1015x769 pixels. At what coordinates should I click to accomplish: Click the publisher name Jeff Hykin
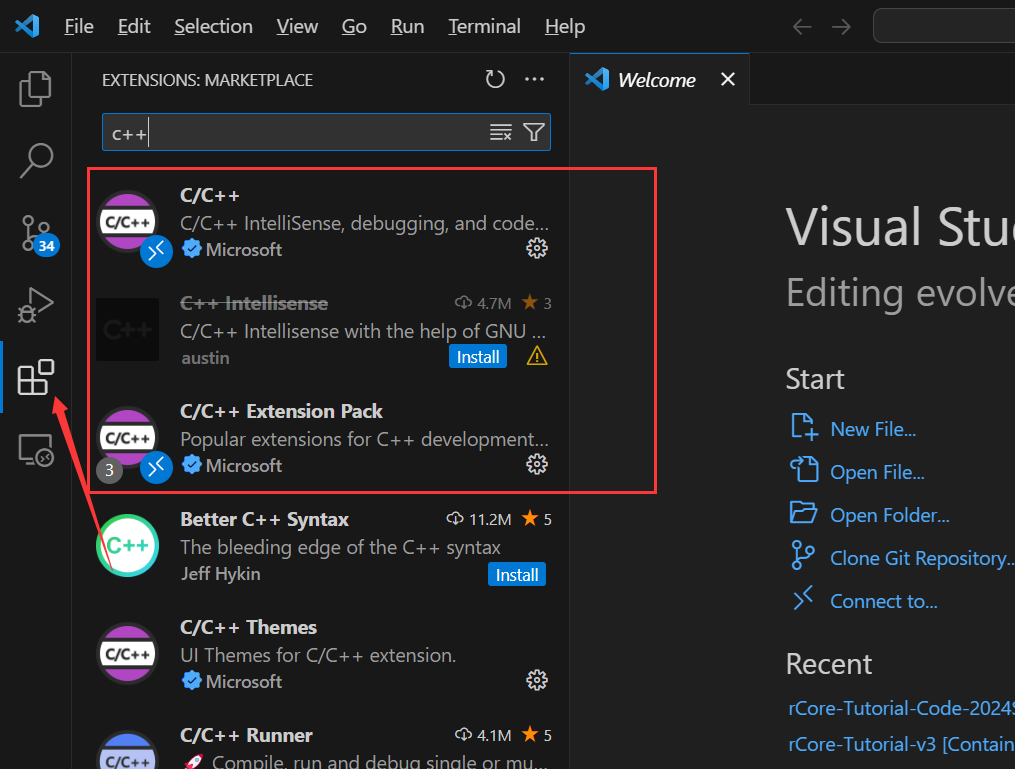pos(220,574)
